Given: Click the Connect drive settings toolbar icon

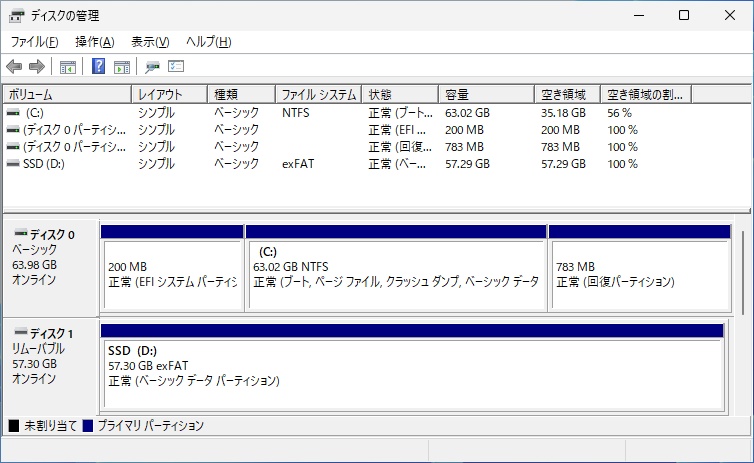Looking at the screenshot, I should tap(152, 66).
